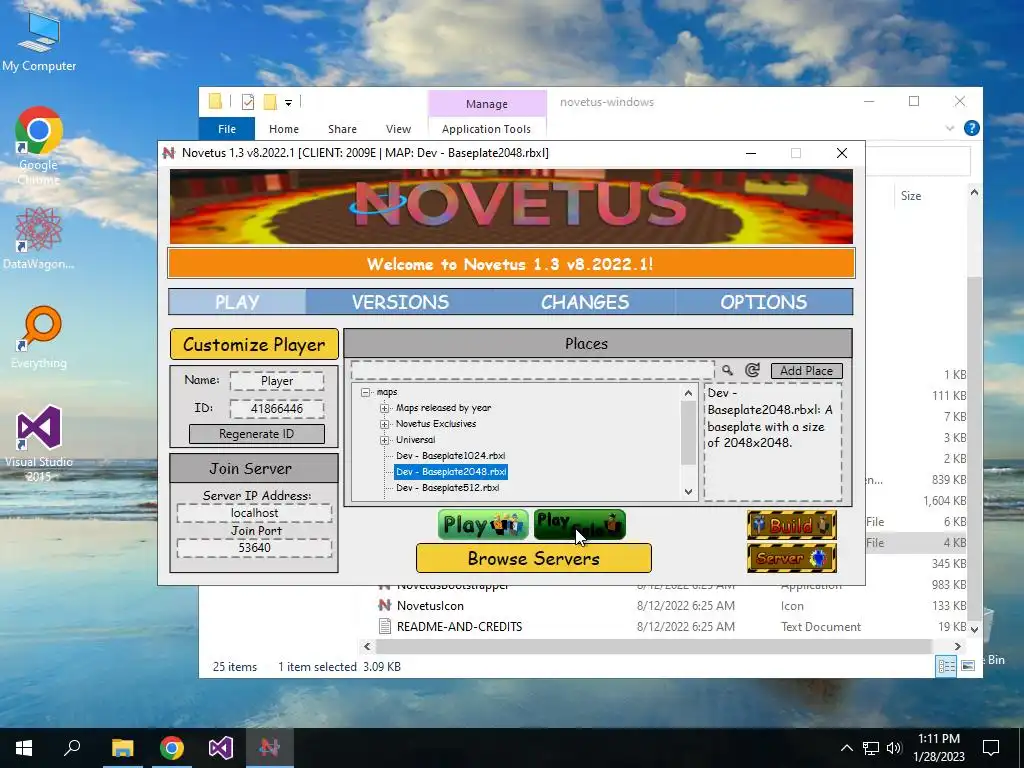Image resolution: width=1024 pixels, height=768 pixels.
Task: Open My Computer desktop icon
Action: tap(39, 40)
